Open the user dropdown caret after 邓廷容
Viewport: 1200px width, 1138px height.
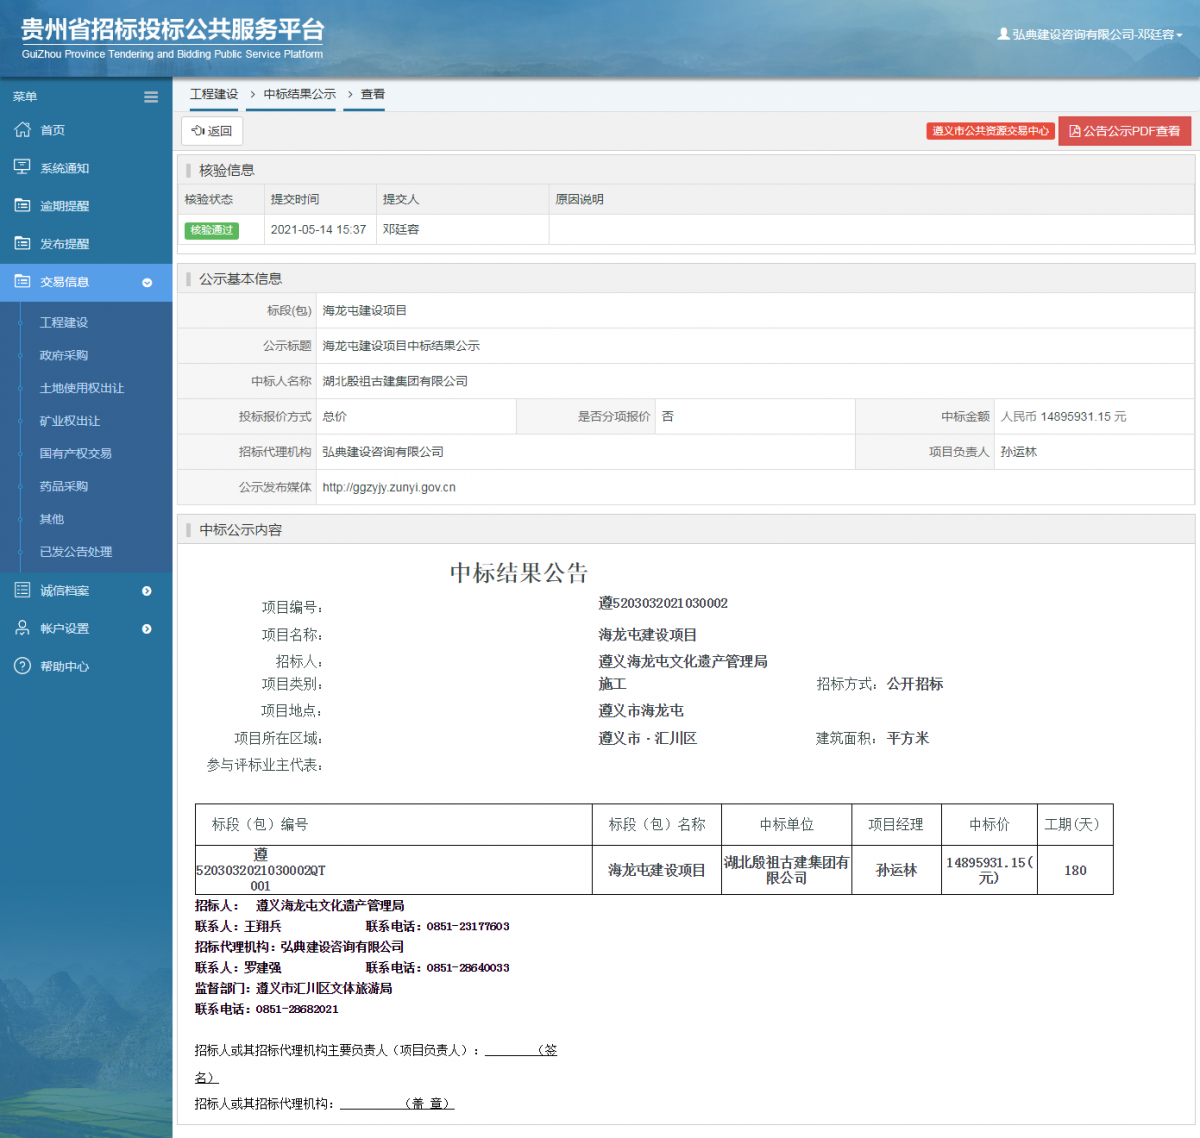pos(1180,35)
